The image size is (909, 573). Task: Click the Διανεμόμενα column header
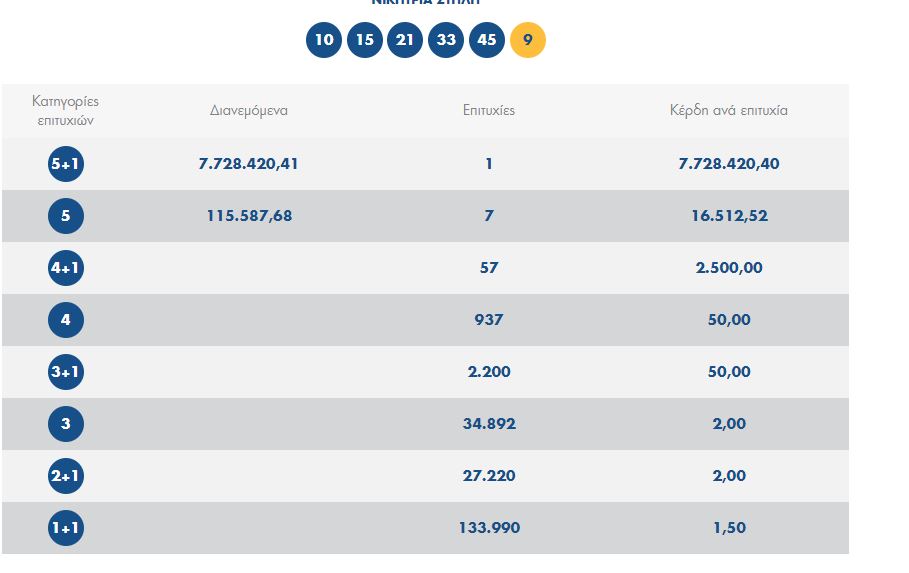coord(249,110)
